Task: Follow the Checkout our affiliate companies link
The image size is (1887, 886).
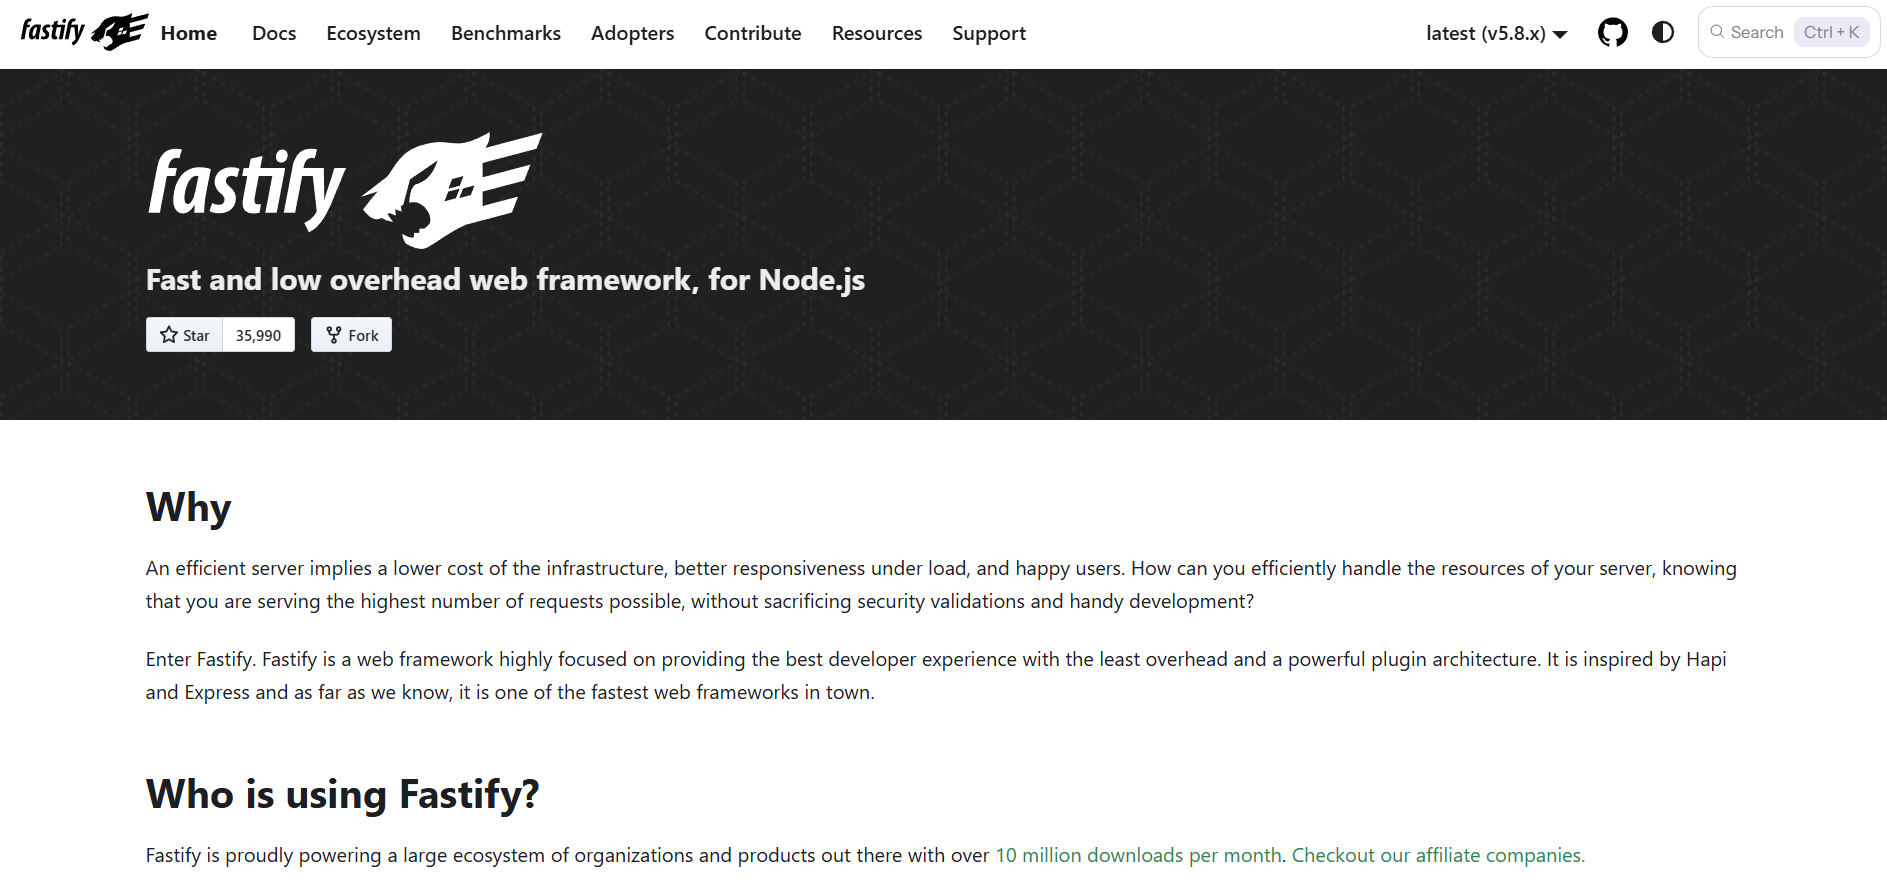Action: click(x=1437, y=855)
